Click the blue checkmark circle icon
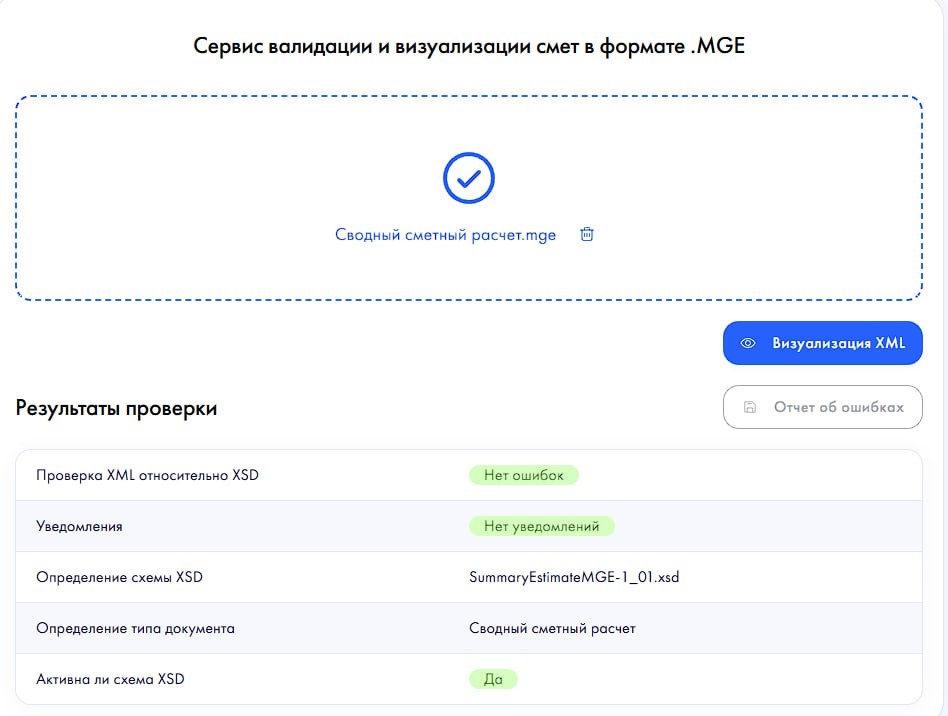 click(469, 179)
